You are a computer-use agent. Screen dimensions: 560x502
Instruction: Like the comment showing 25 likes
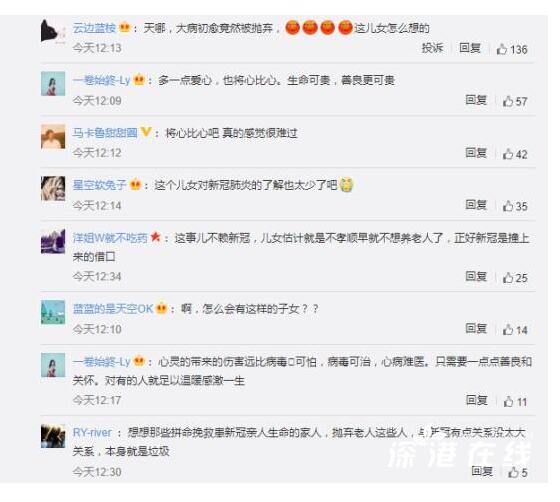[508, 277]
